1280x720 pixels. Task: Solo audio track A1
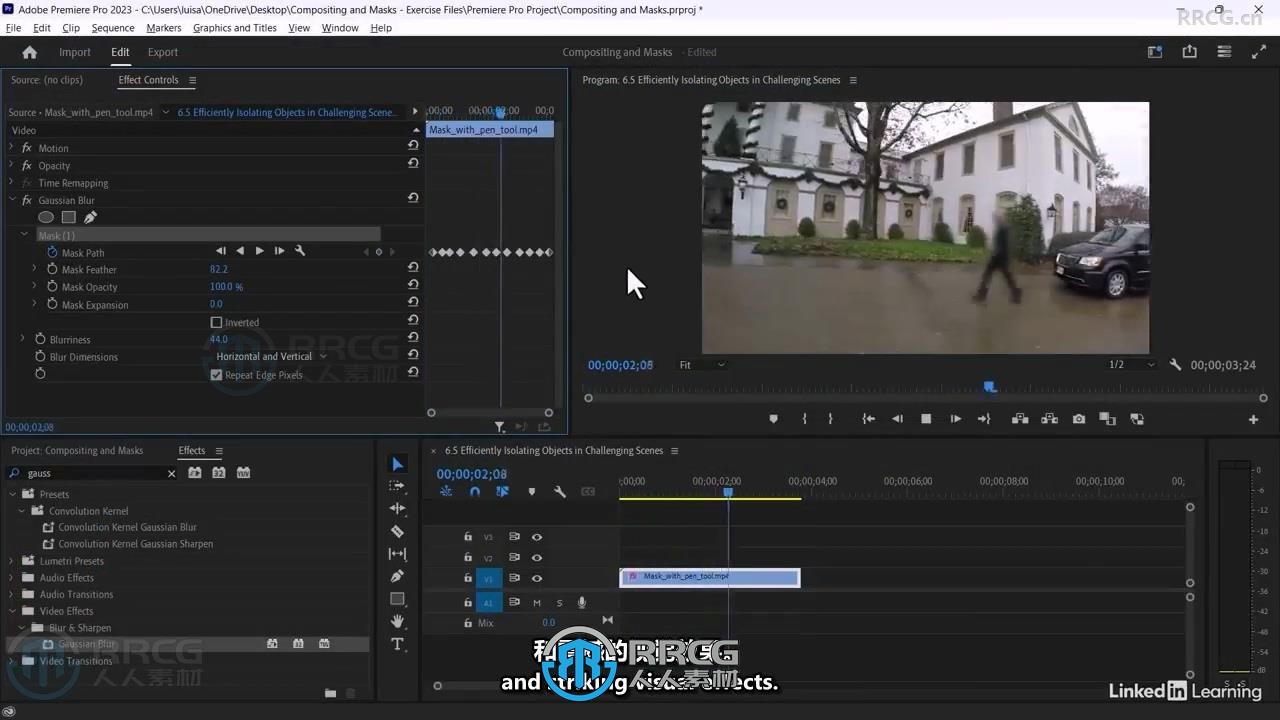(559, 603)
